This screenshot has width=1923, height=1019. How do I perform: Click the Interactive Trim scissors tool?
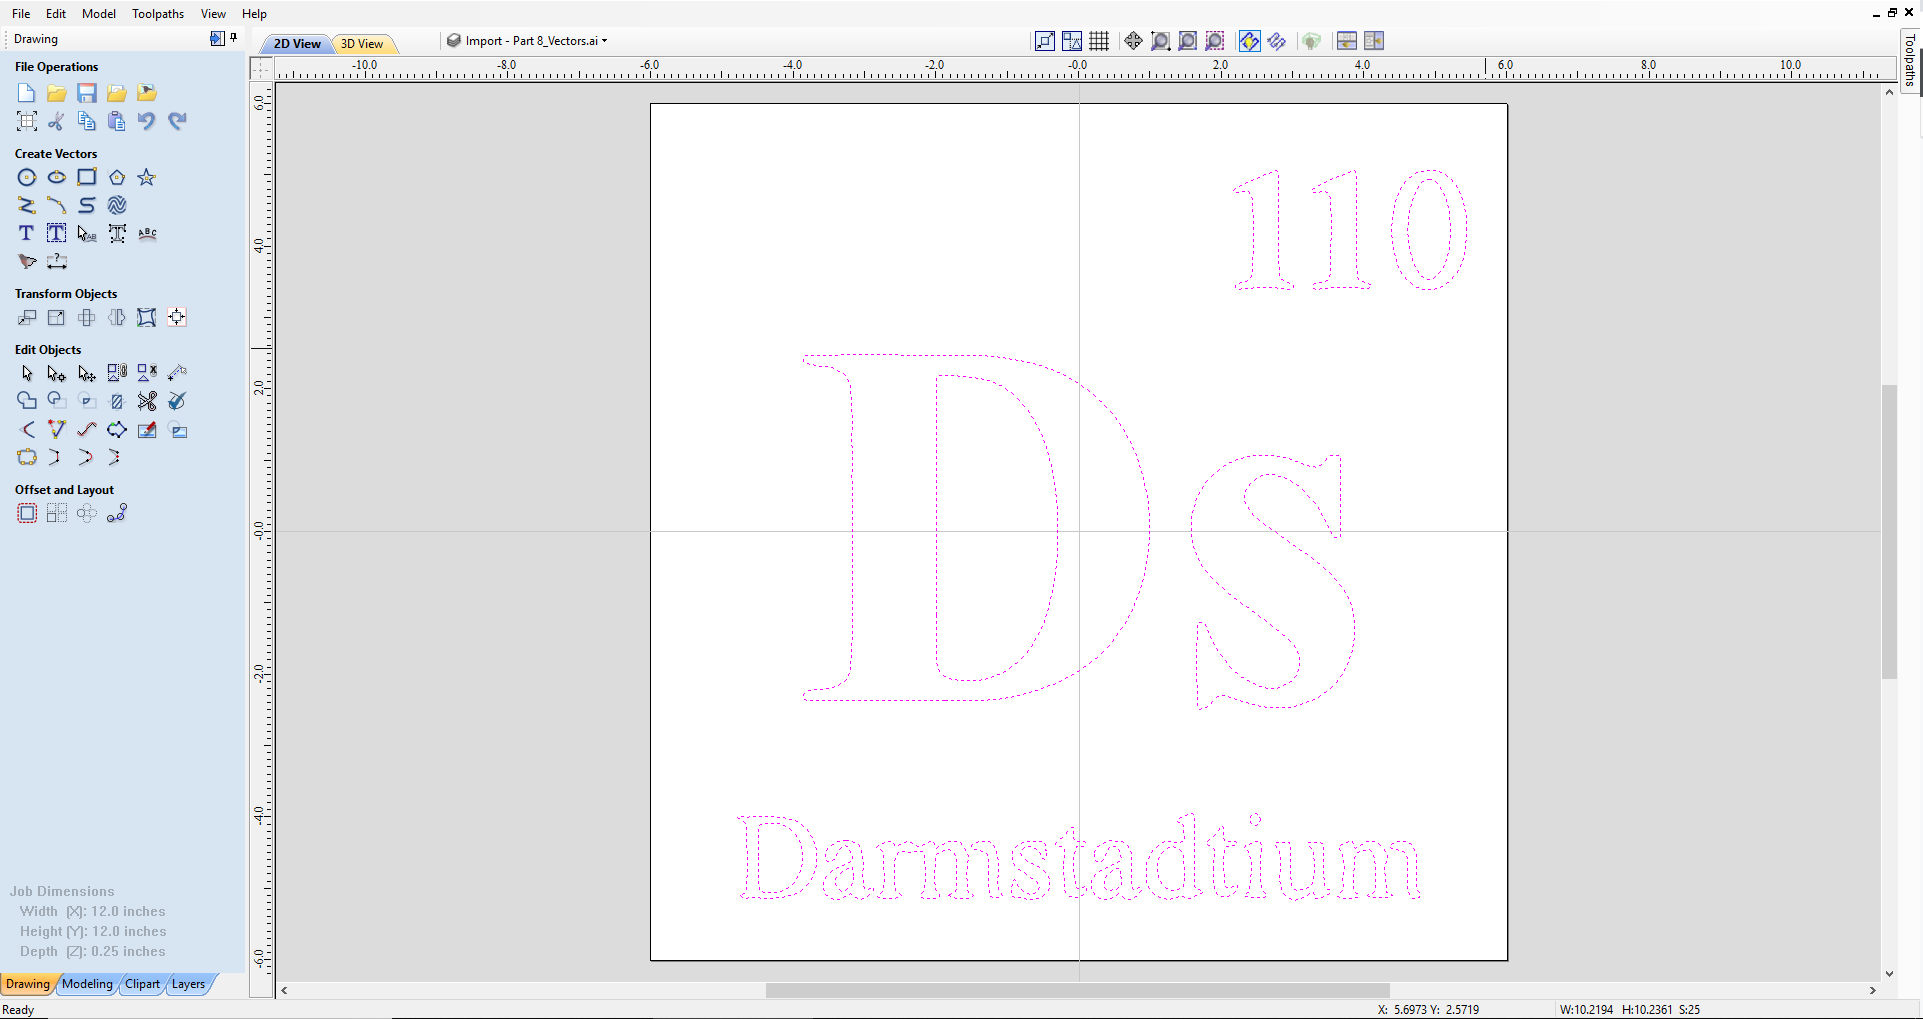pyautogui.click(x=147, y=401)
